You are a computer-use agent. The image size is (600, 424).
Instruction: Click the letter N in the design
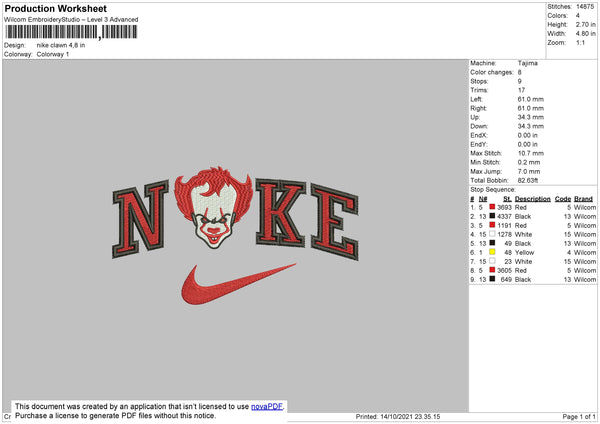[140, 219]
